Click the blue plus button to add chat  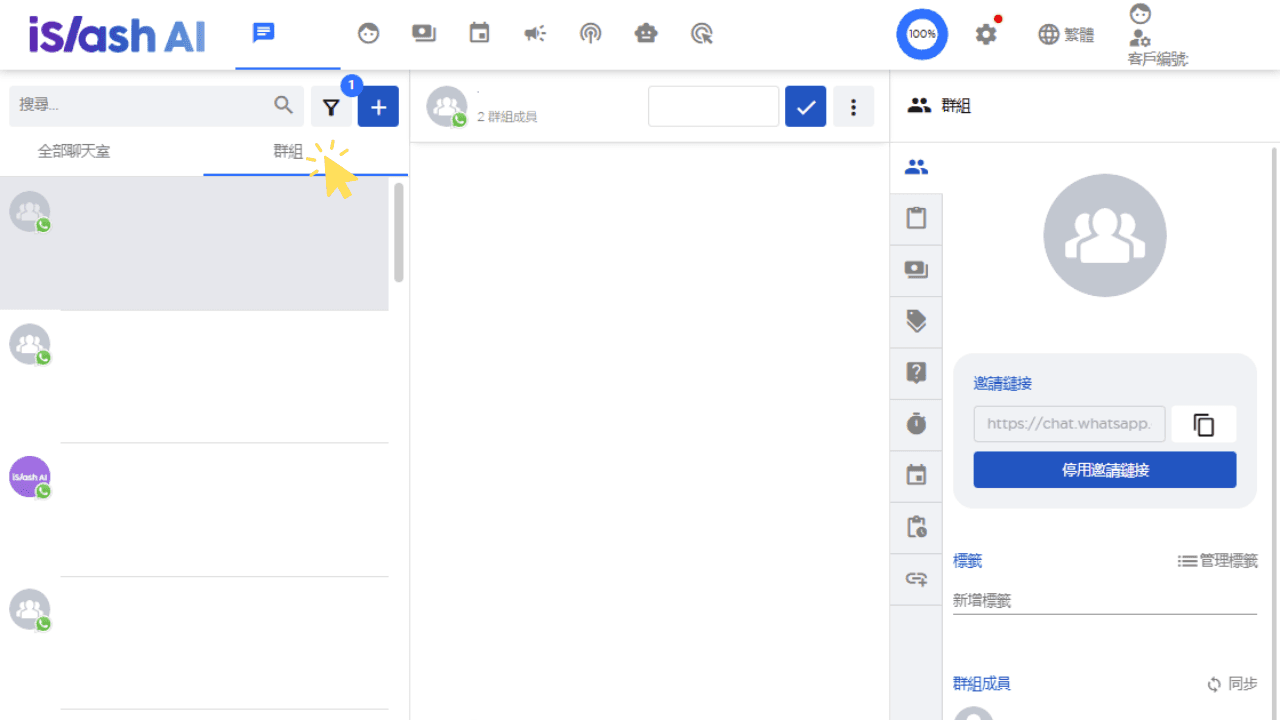378,107
